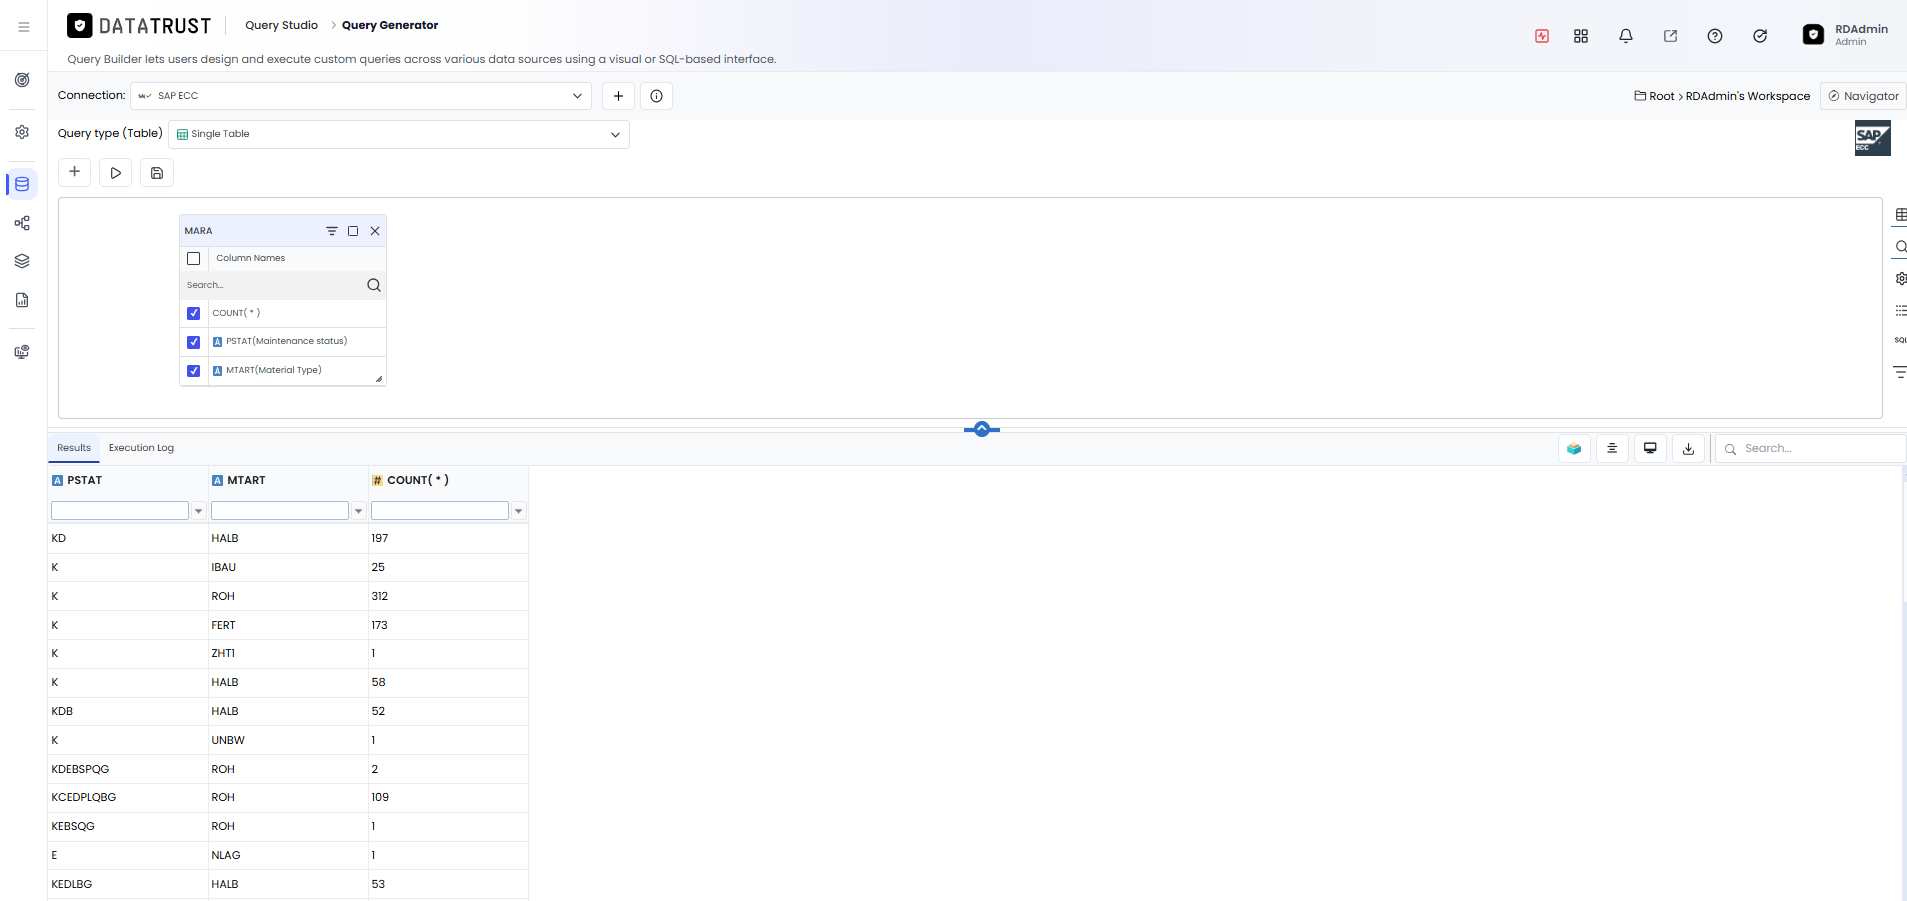Switch to the Results tab
The width and height of the screenshot is (1907, 901).
74,448
